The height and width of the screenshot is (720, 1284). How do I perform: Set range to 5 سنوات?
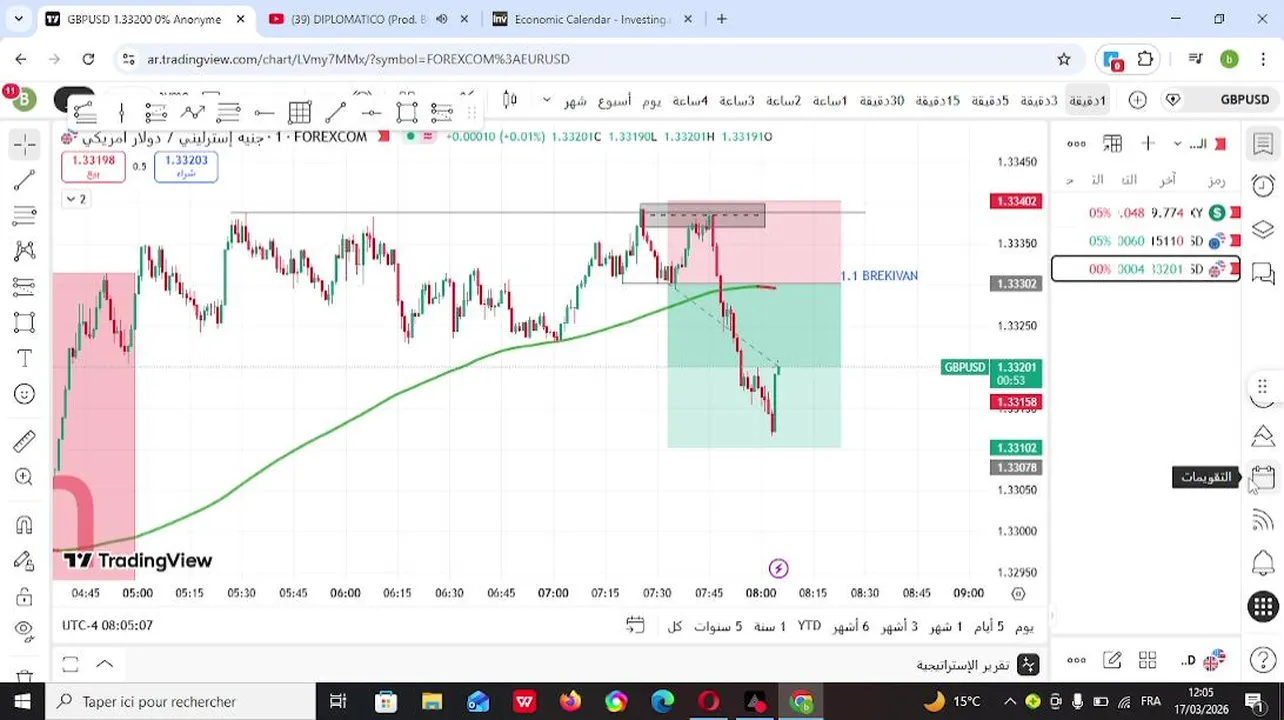[718, 626]
